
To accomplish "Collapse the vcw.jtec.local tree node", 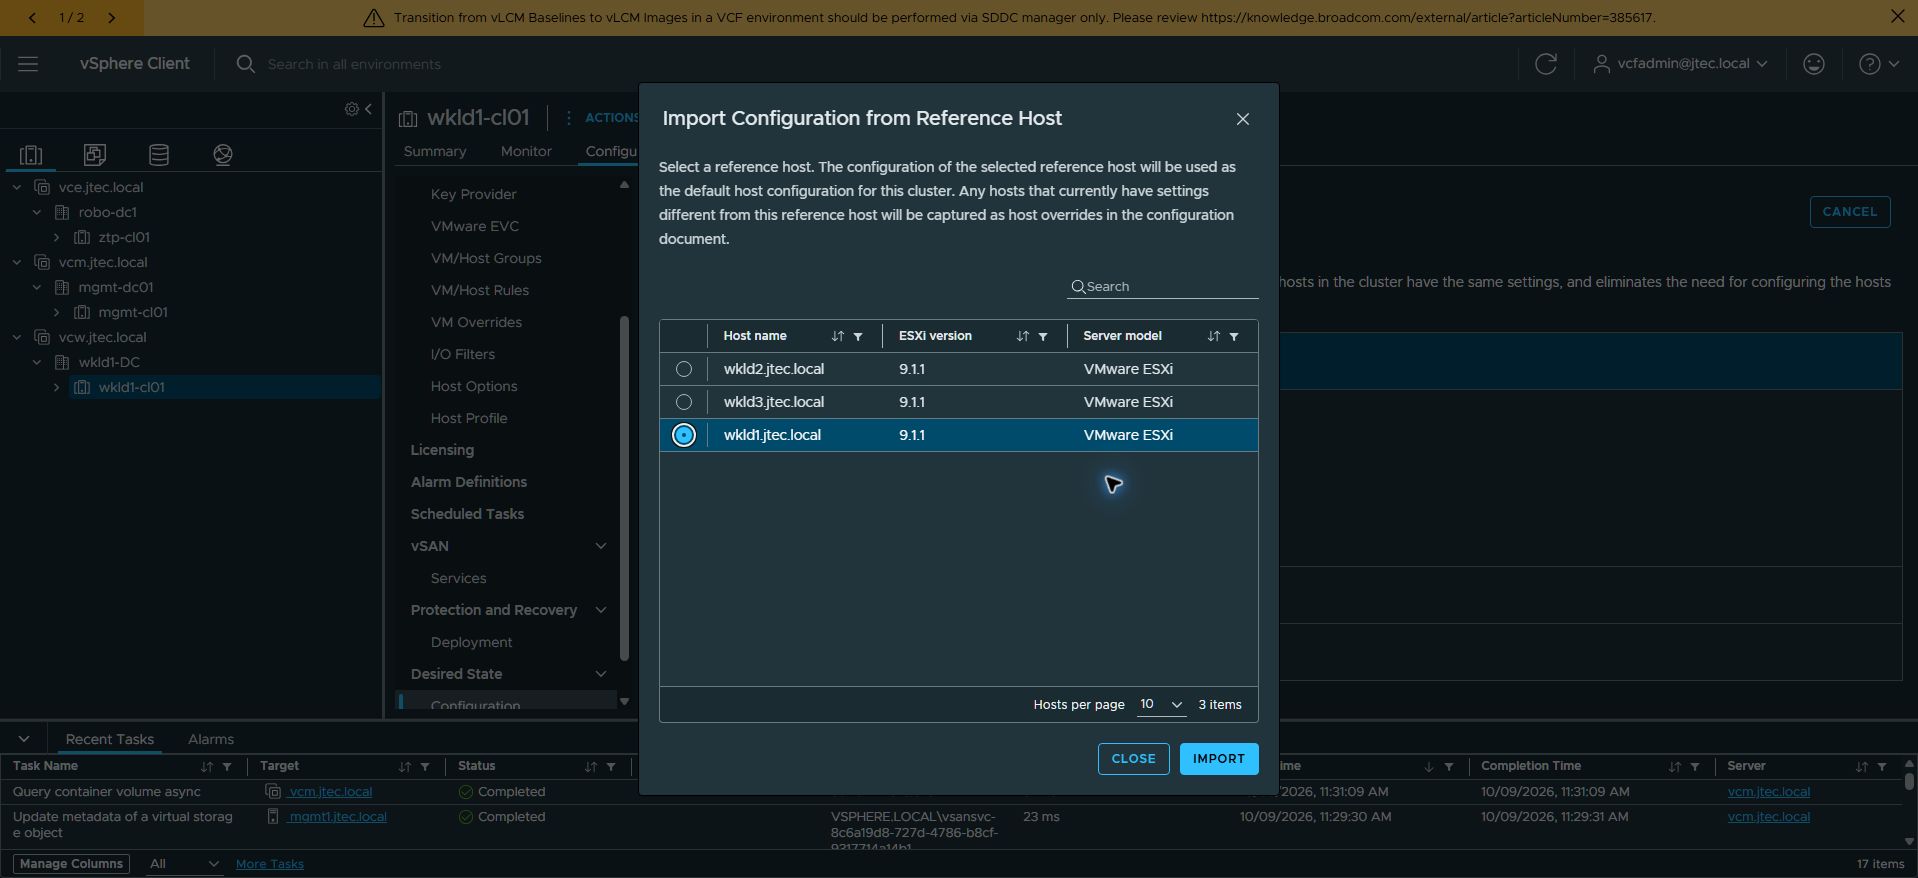I will (17, 338).
